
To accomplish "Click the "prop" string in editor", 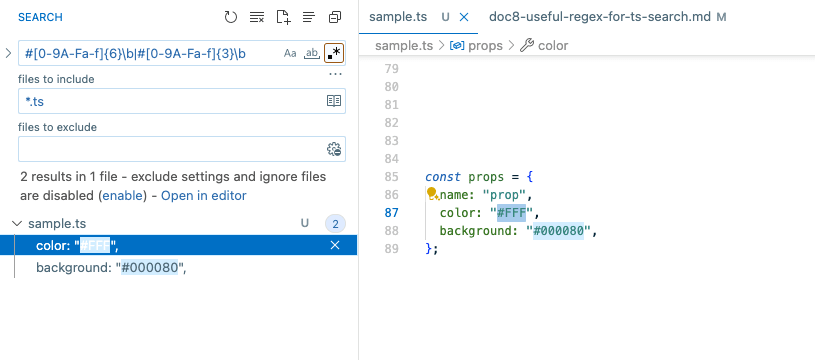I will coord(504,195).
